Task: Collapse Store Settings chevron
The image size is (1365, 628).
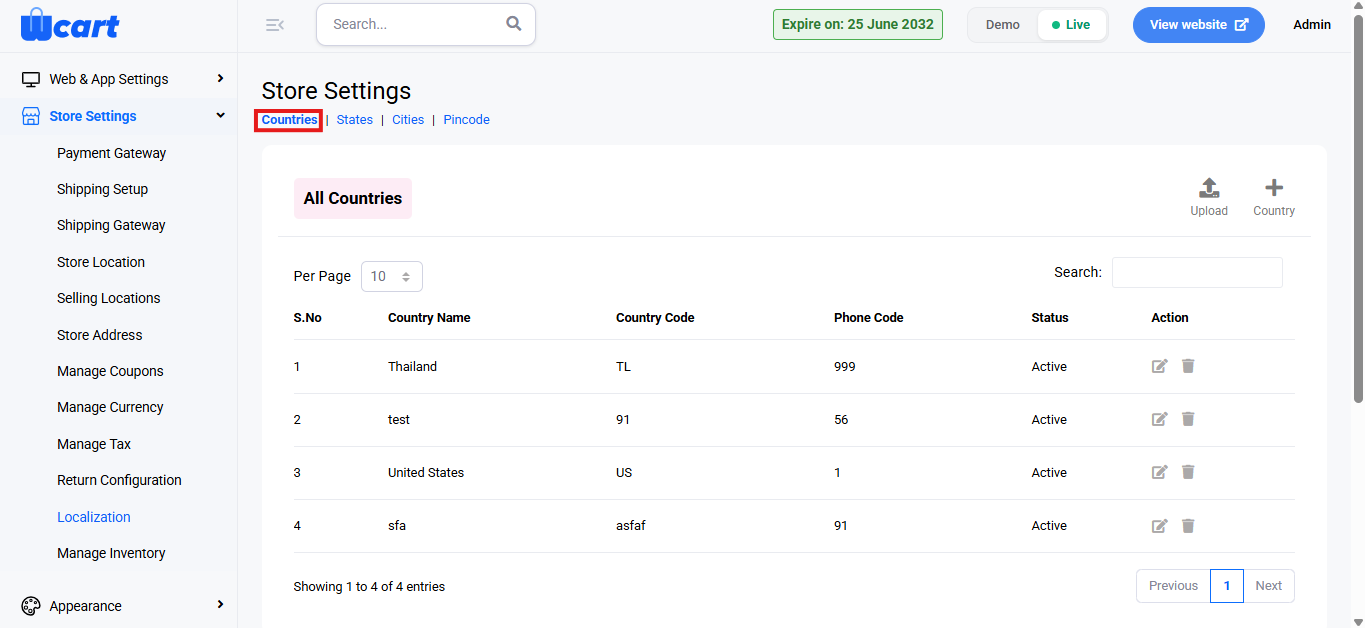Action: coord(220,115)
